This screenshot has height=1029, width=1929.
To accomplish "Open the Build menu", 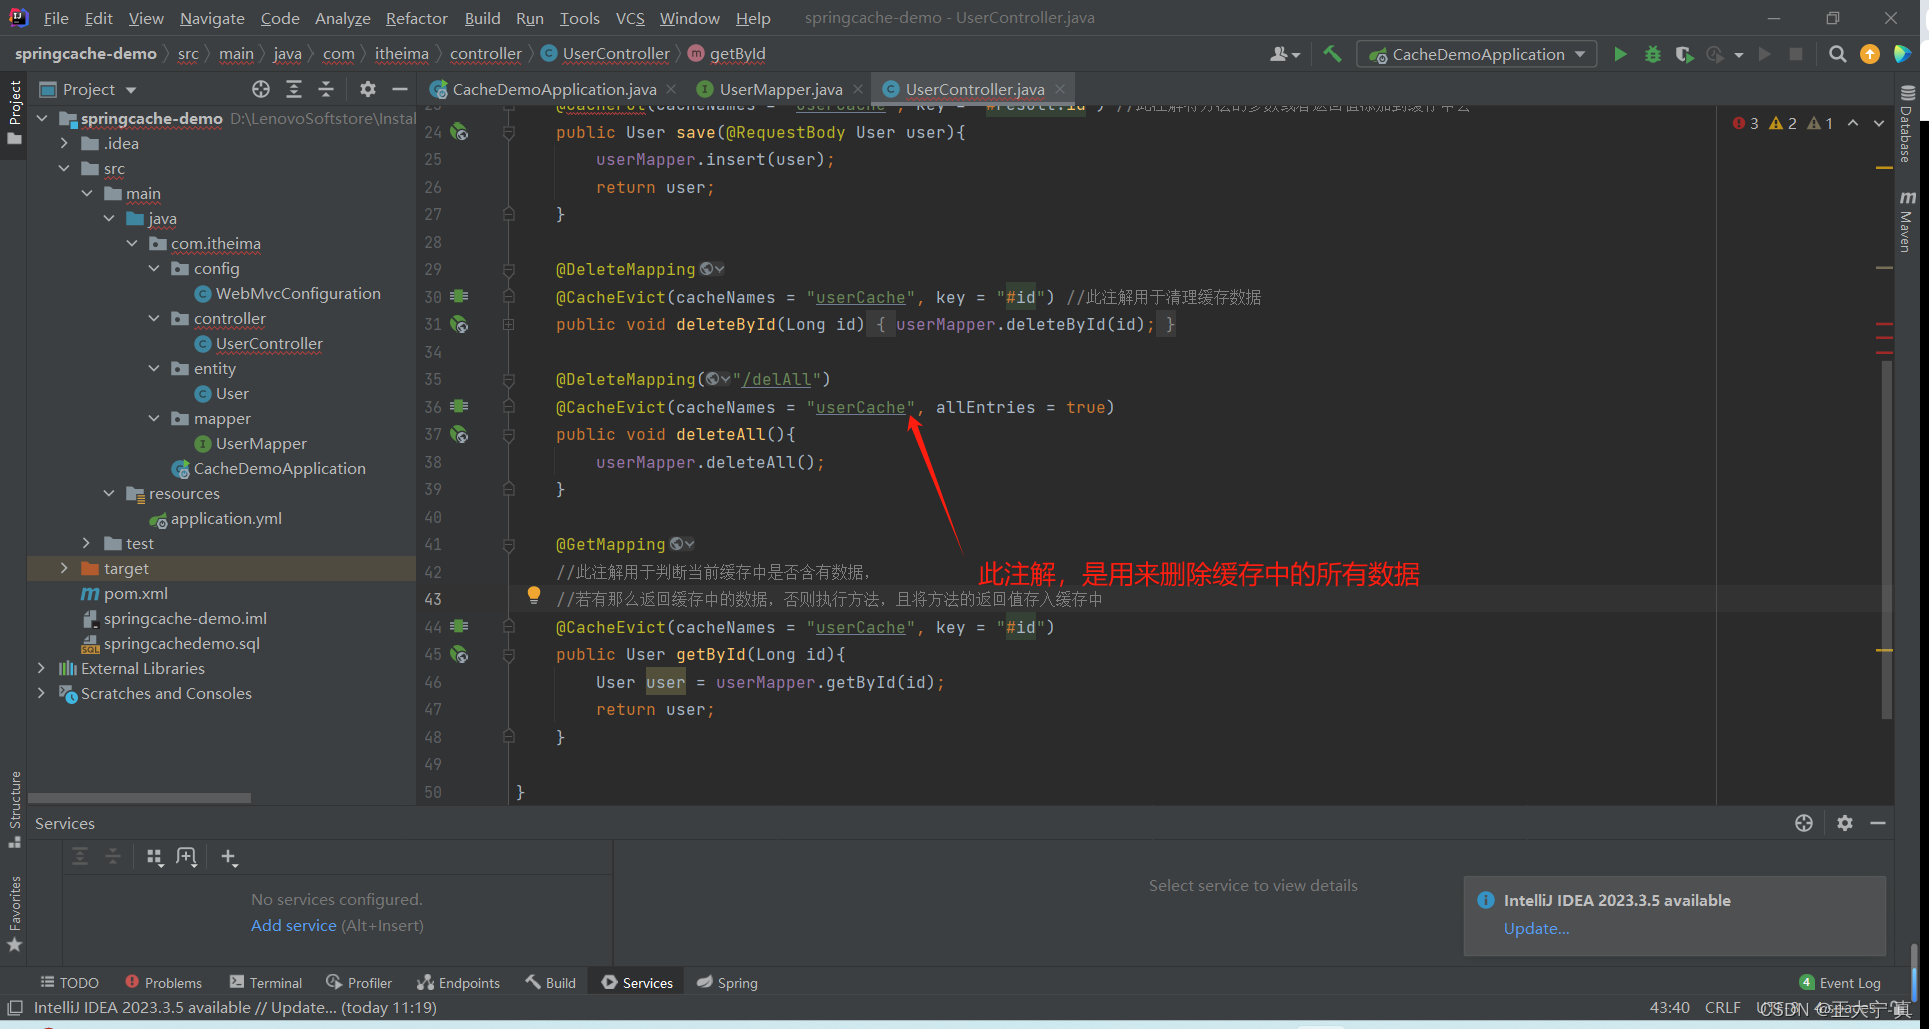I will [482, 18].
